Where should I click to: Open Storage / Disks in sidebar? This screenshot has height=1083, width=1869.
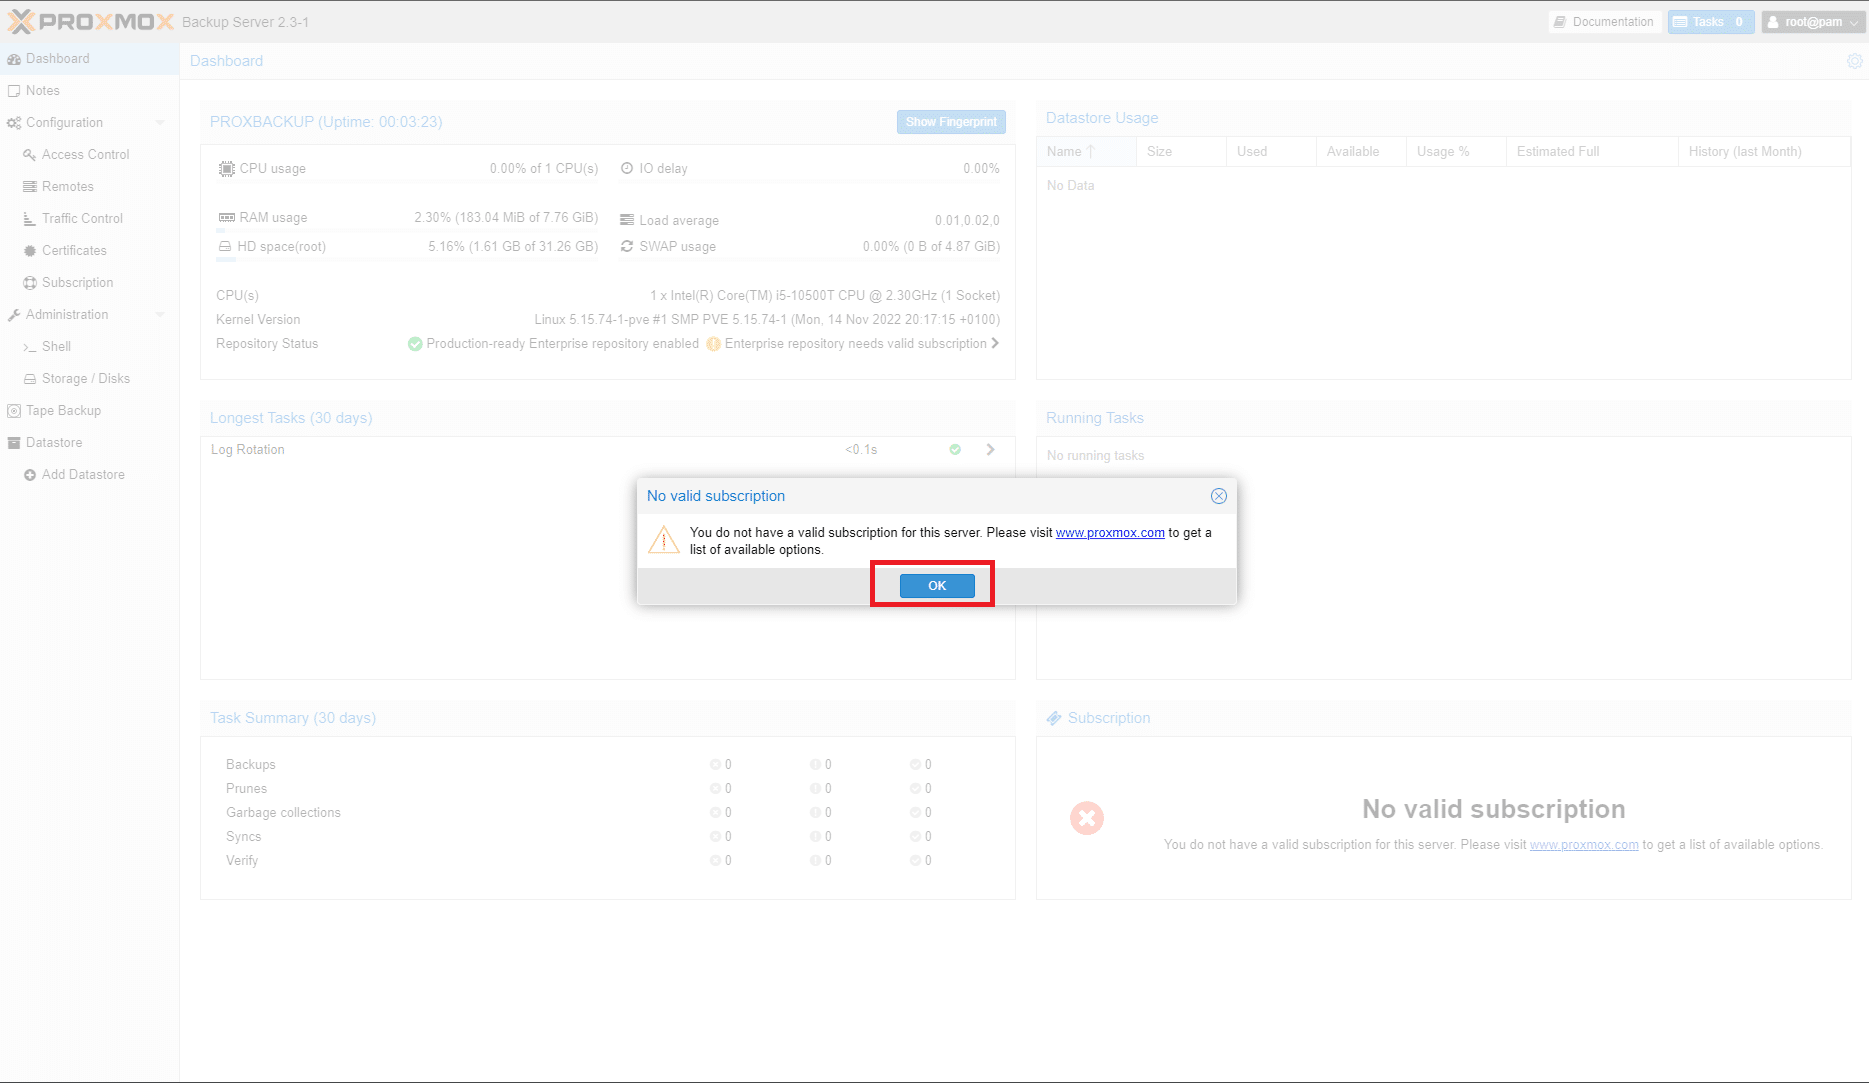(x=89, y=379)
